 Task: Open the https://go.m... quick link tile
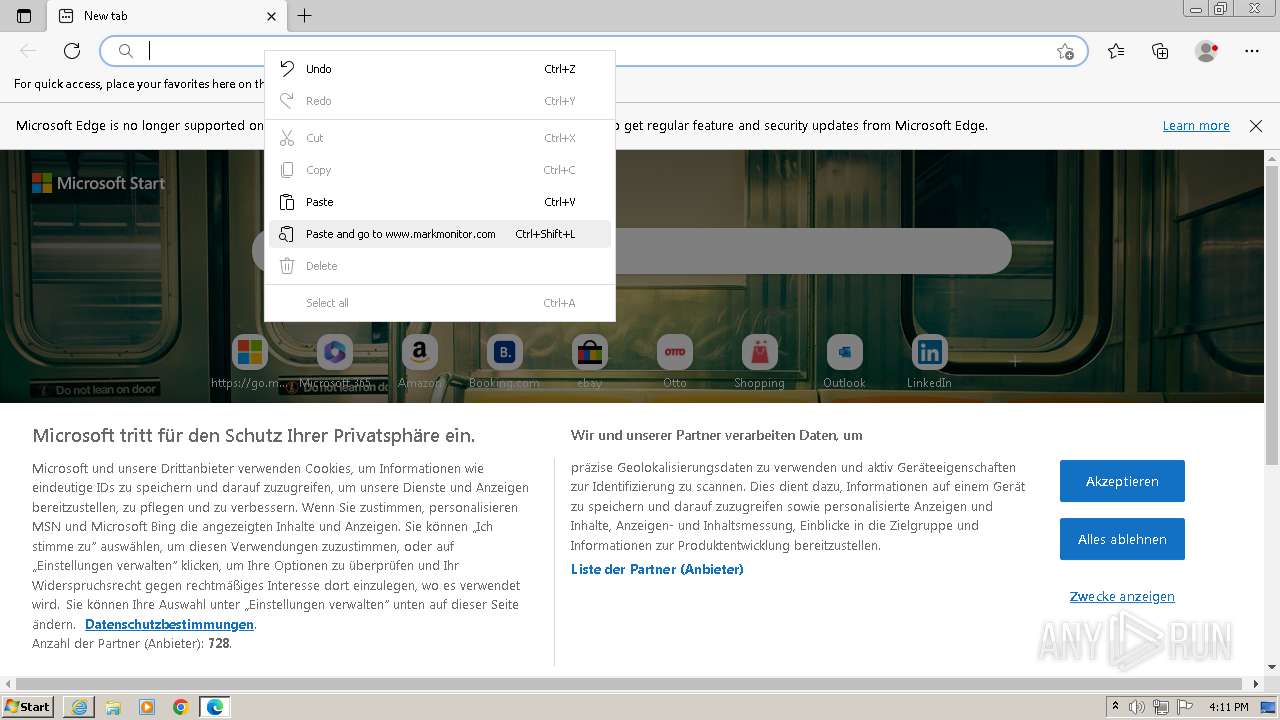[x=250, y=362]
